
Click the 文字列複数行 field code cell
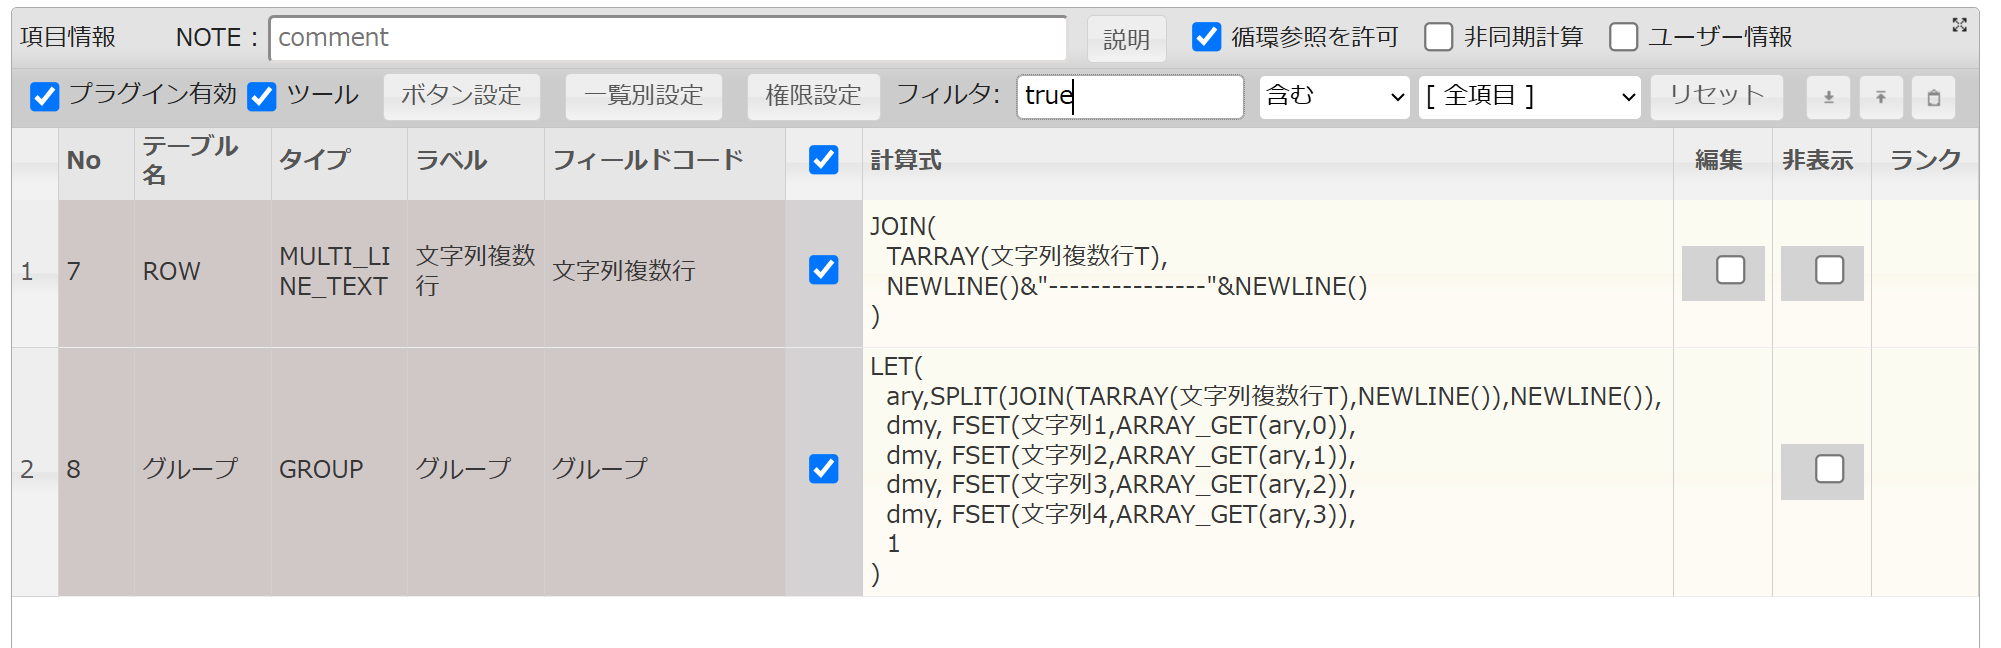[x=665, y=273]
